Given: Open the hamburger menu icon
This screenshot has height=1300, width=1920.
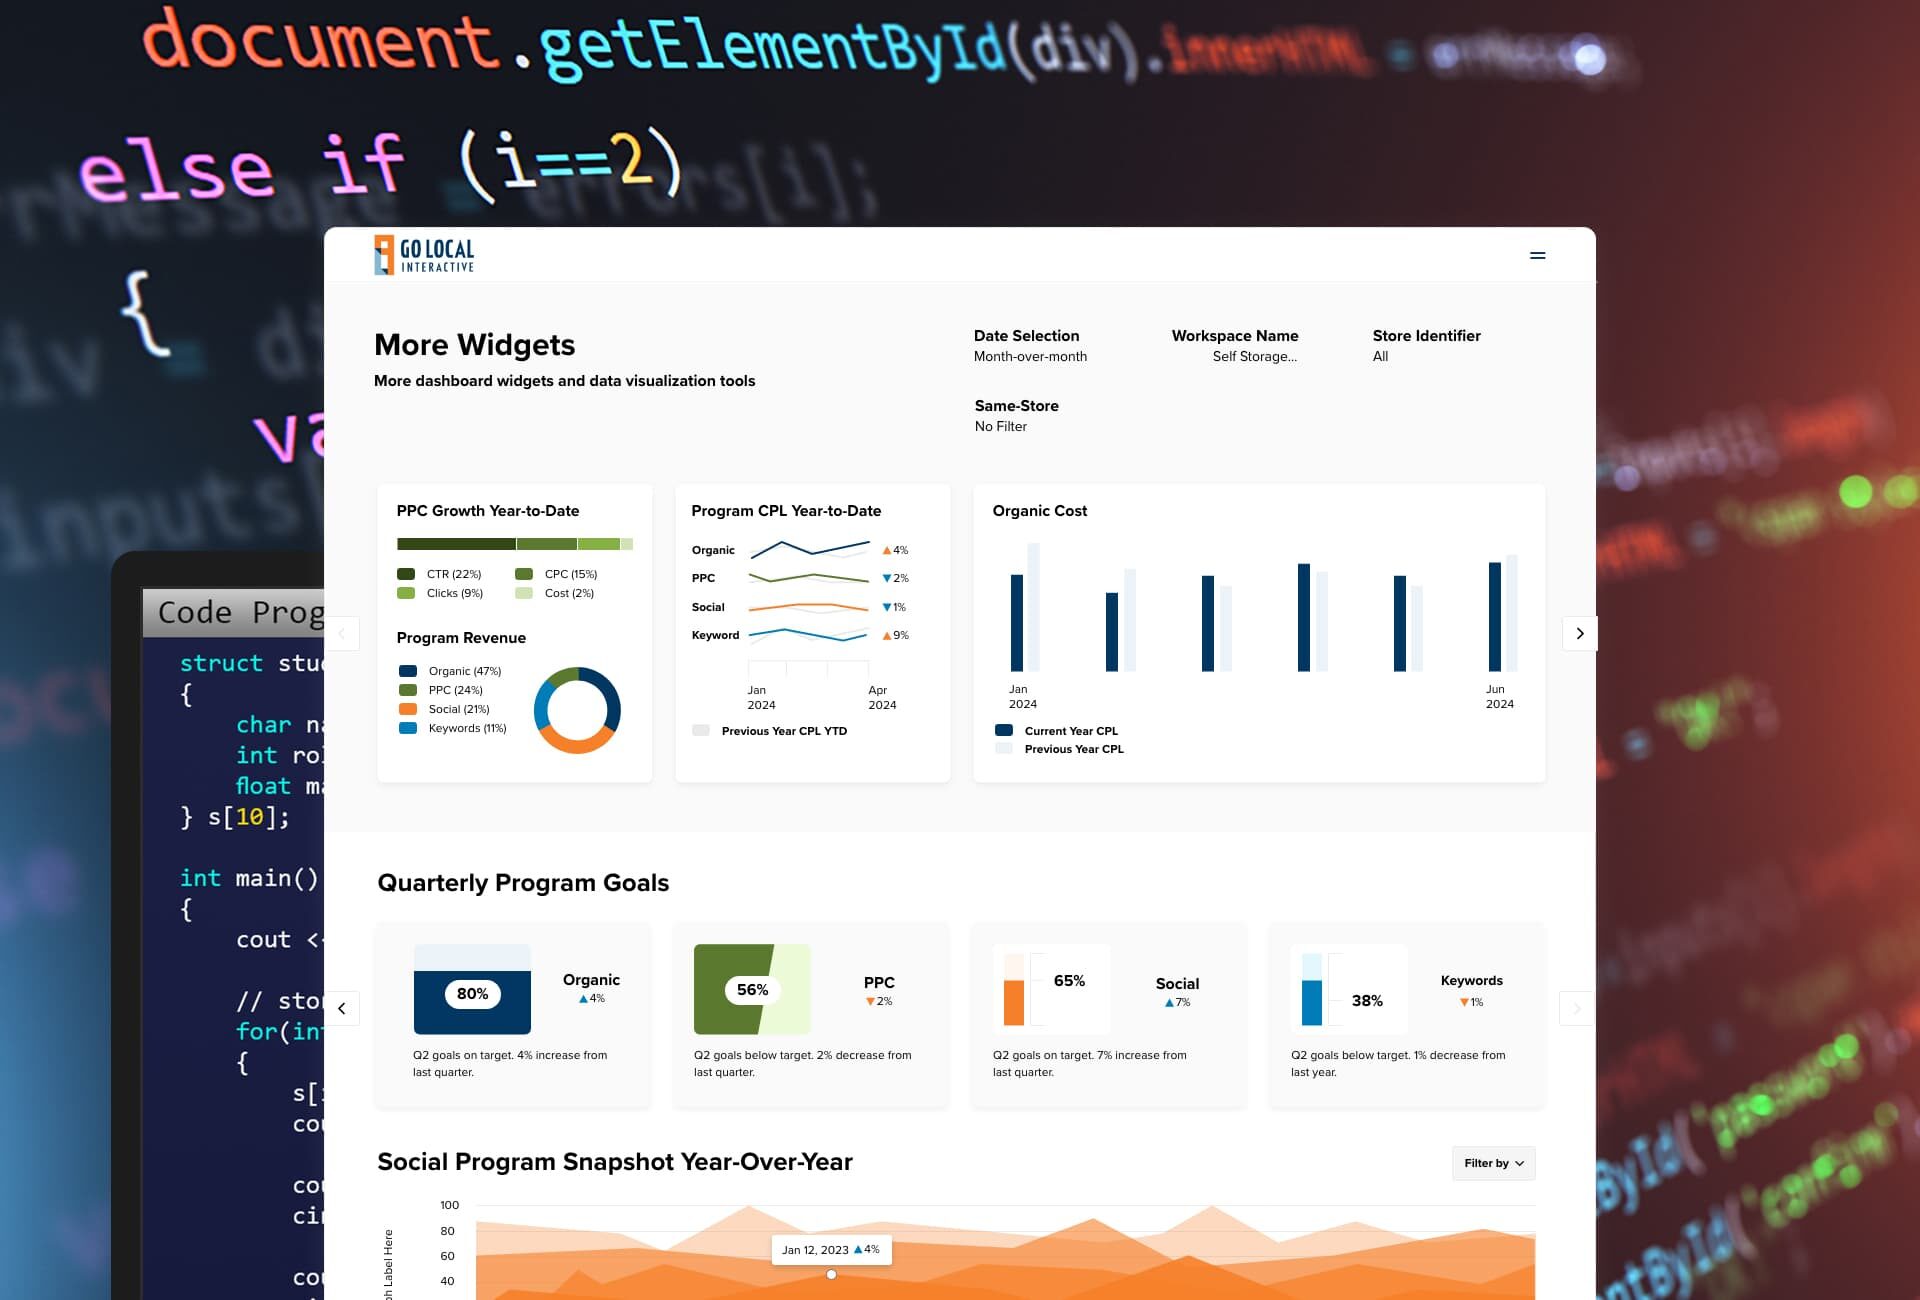Looking at the screenshot, I should (1537, 256).
